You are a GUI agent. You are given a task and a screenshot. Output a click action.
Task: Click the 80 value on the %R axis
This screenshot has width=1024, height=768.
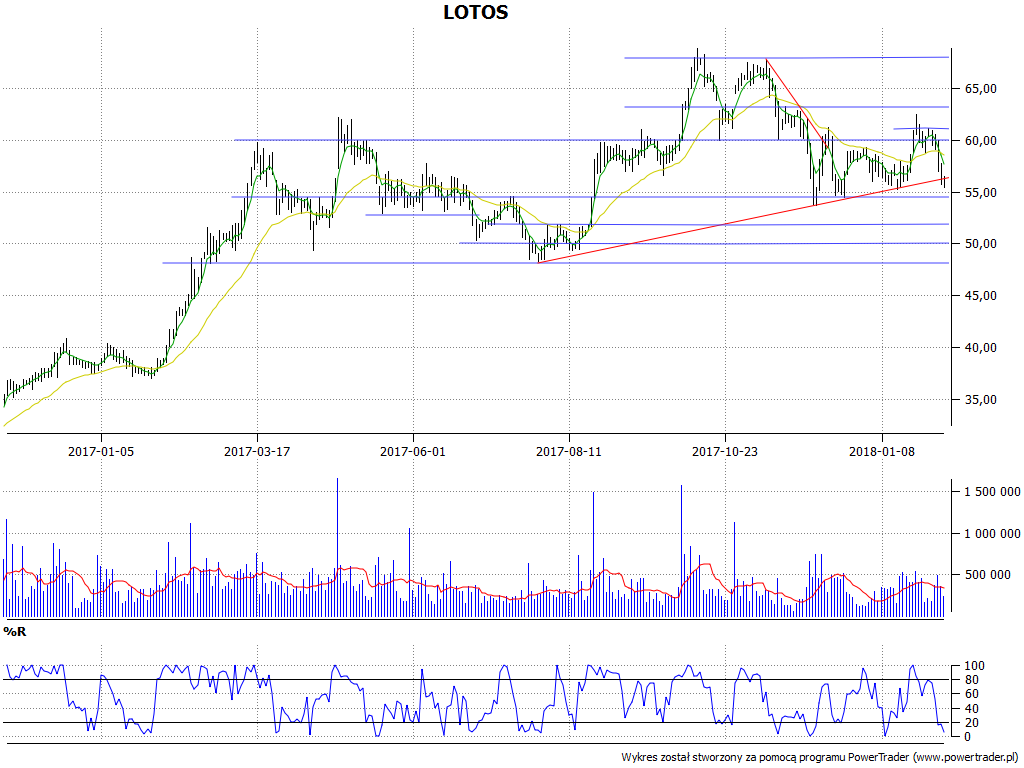click(x=972, y=680)
